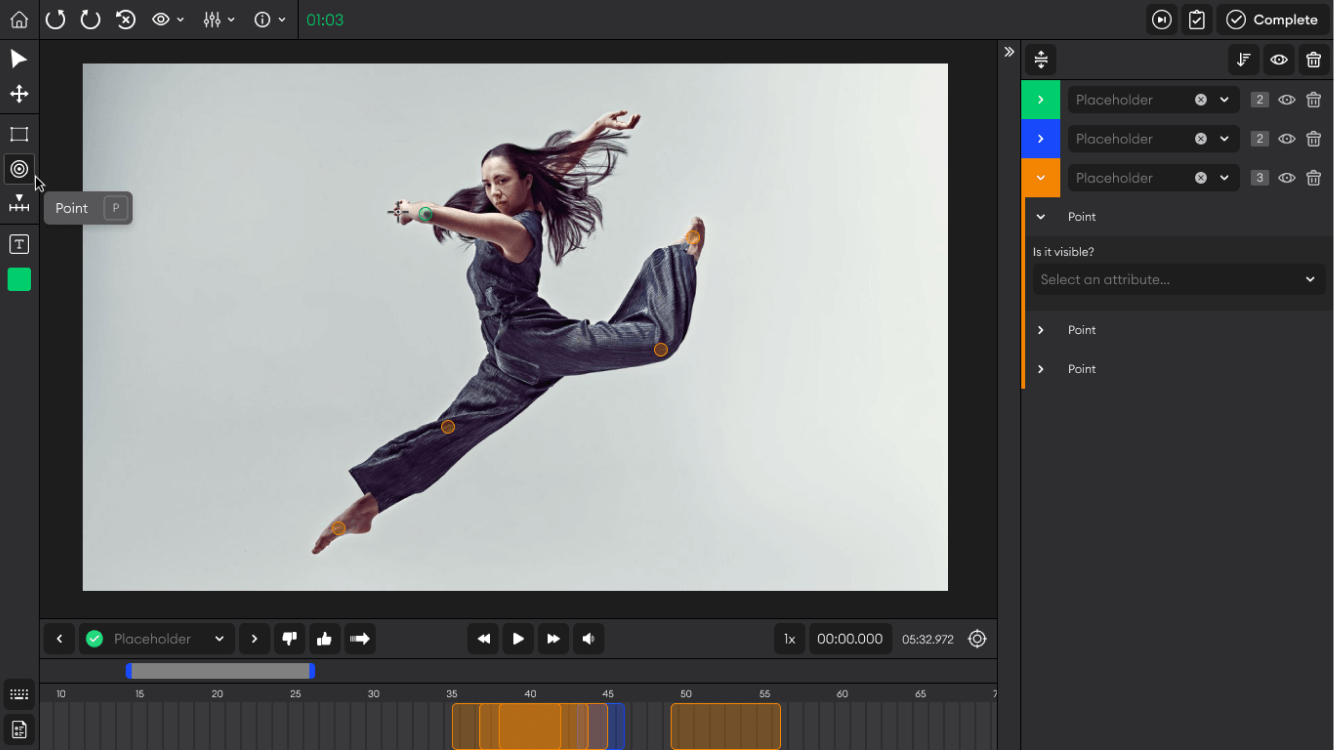The image size is (1334, 750).
Task: Expand the second Point item
Action: pos(1041,330)
